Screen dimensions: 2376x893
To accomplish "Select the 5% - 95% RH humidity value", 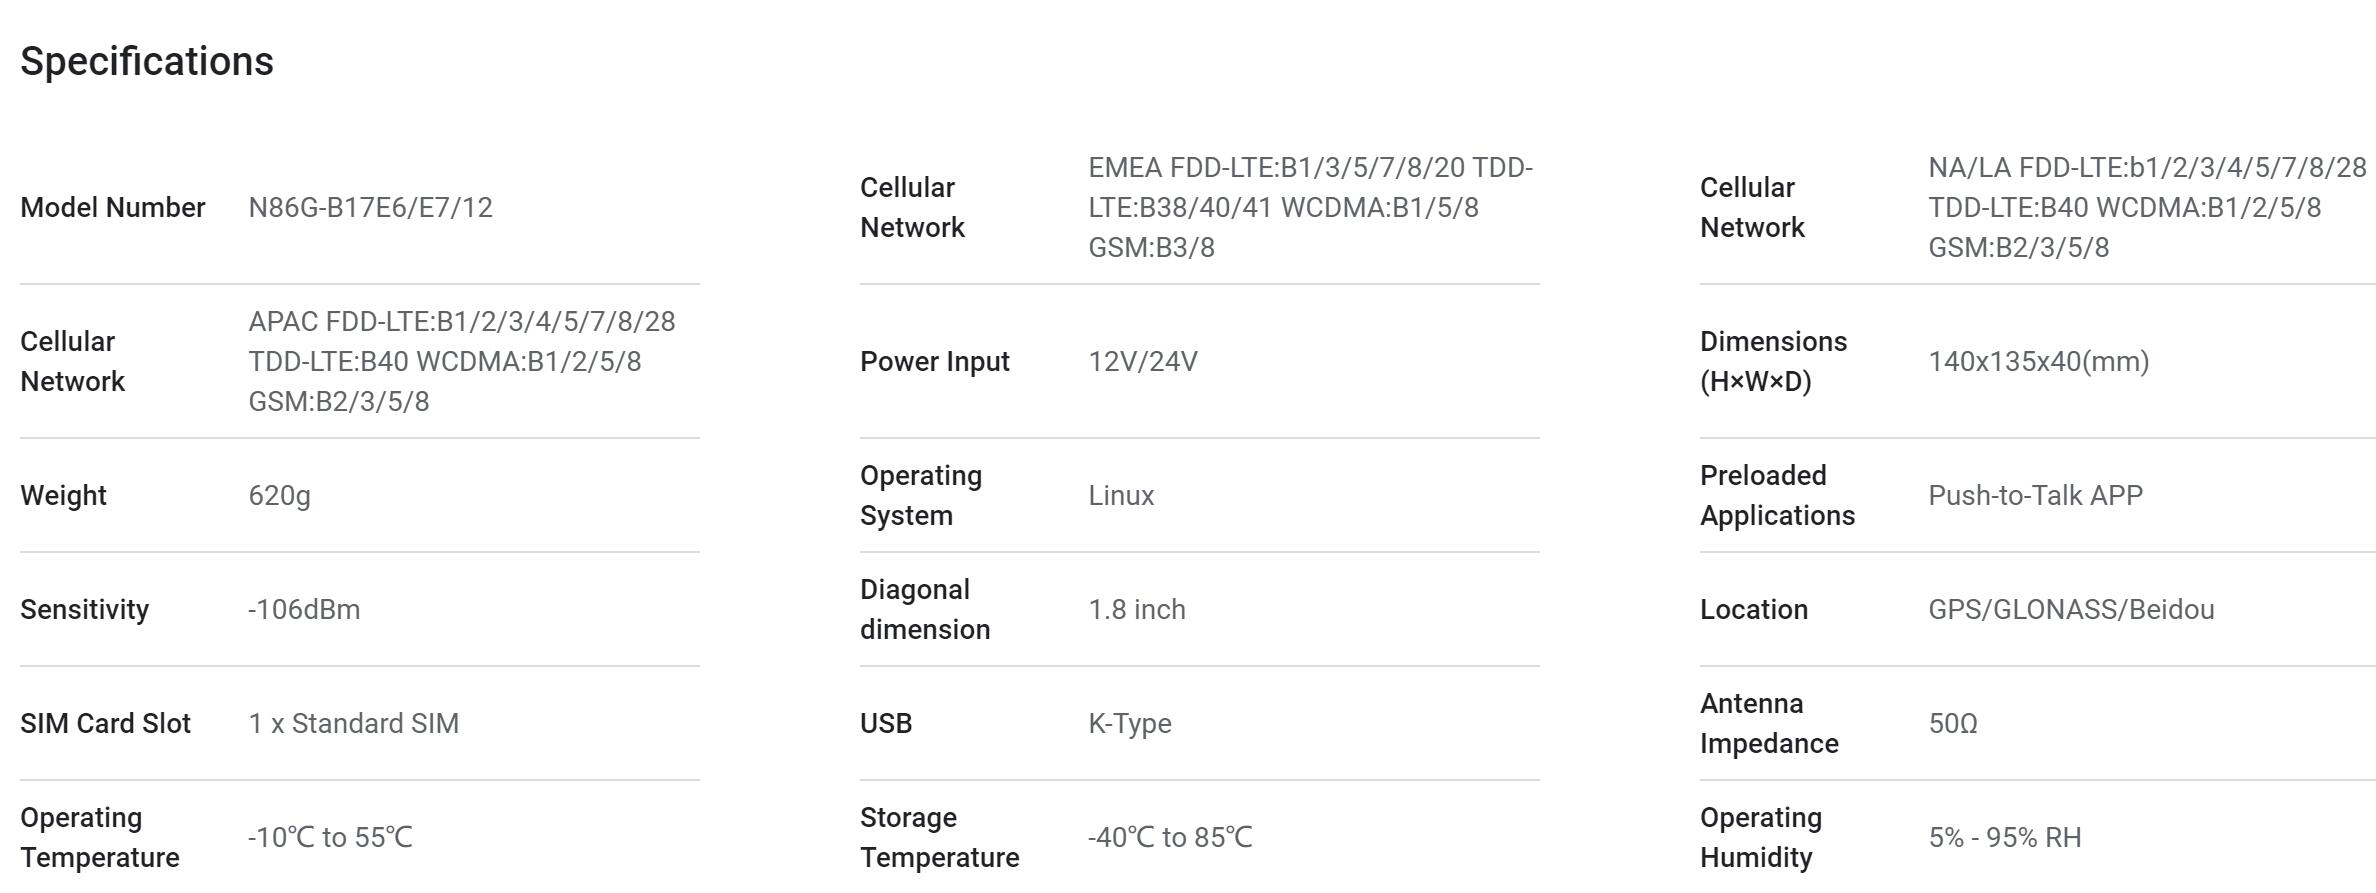I will 2004,837.
